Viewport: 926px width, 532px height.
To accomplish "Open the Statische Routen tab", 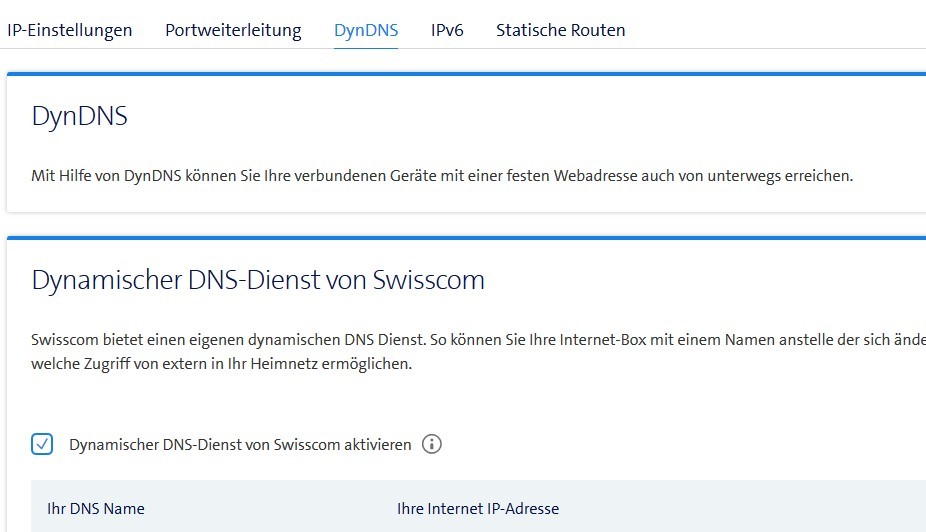I will [x=560, y=30].
